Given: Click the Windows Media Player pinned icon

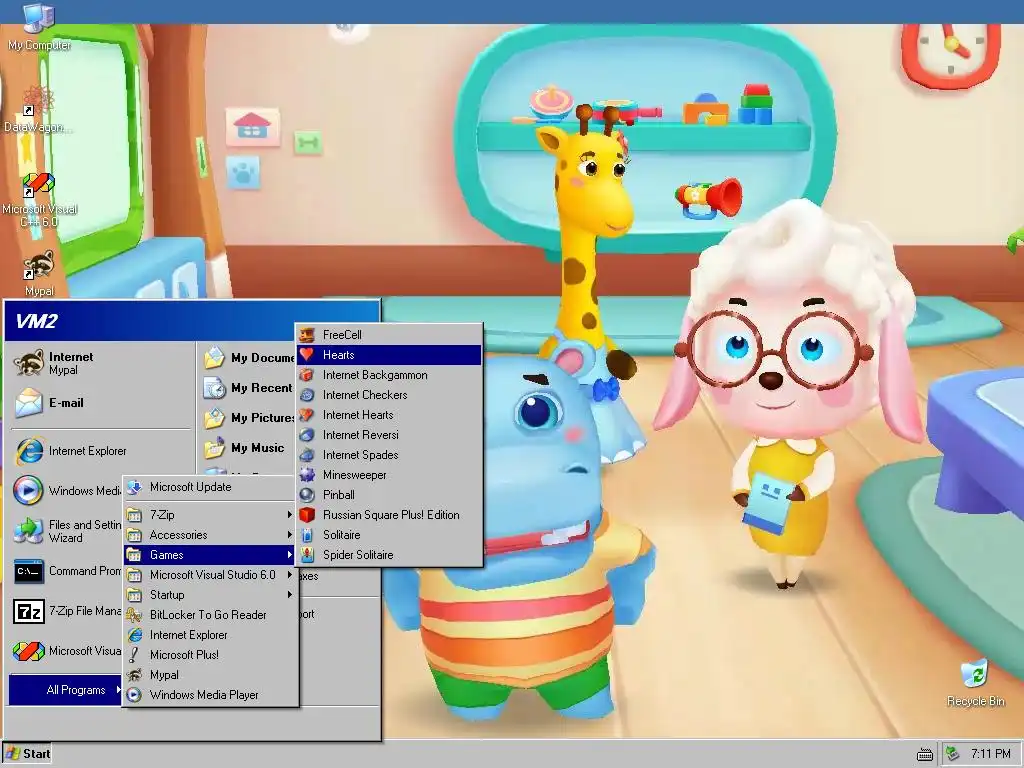Looking at the screenshot, I should (29, 490).
